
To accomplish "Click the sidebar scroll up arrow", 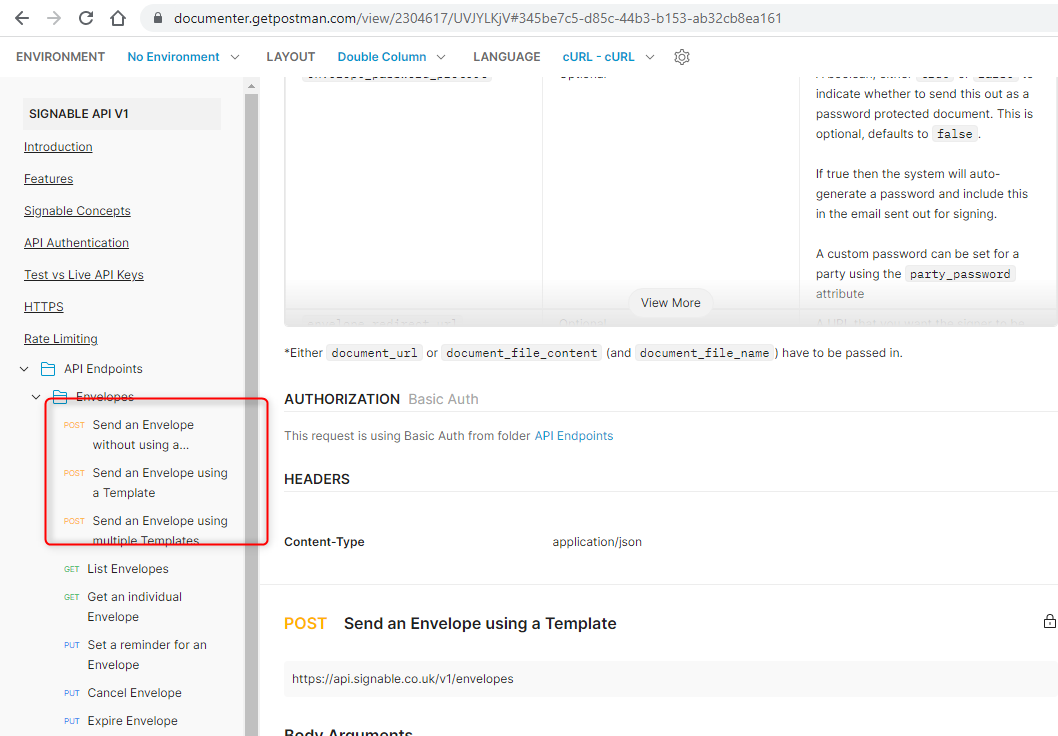I will (x=251, y=86).
